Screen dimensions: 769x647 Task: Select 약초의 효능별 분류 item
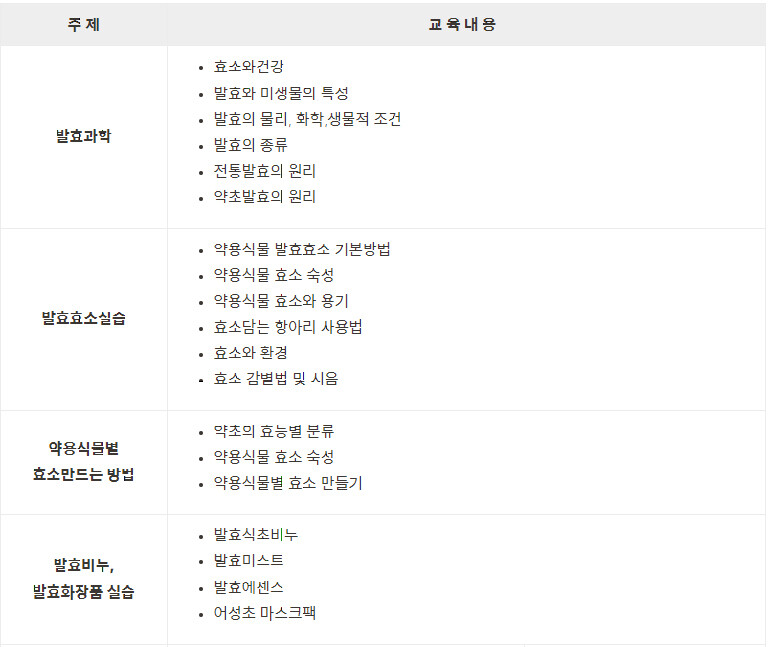click(x=274, y=431)
